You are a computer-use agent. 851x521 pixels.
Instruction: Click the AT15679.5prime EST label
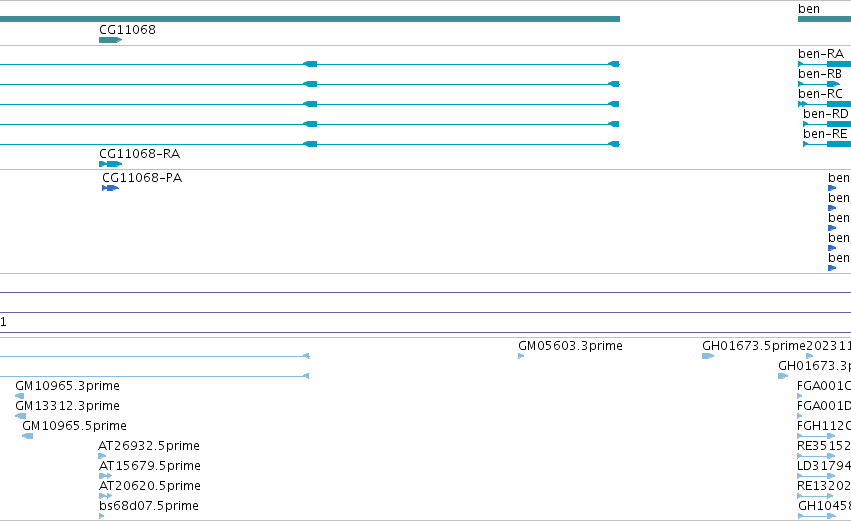point(150,466)
